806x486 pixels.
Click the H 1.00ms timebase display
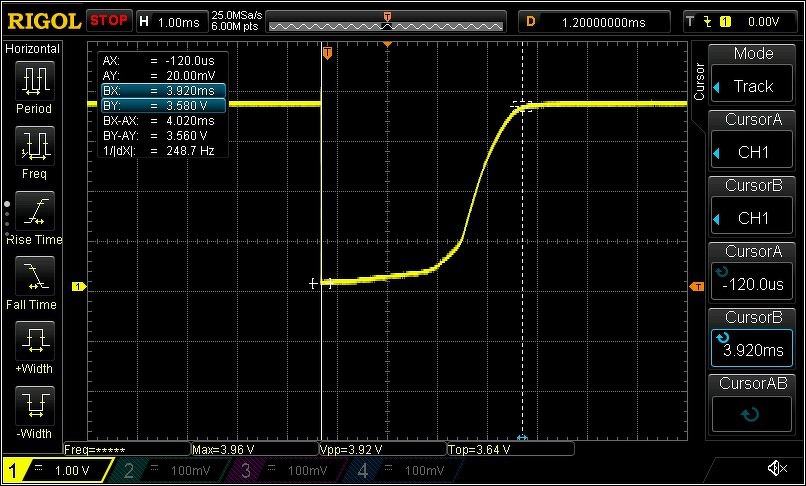(x=171, y=22)
